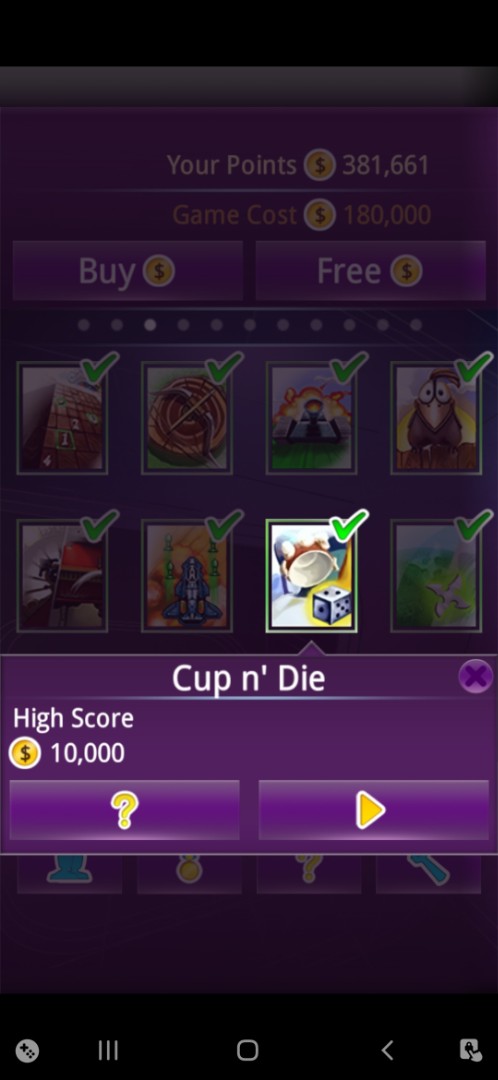Go to the last page indicator dot
The width and height of the screenshot is (498, 1080).
(416, 324)
